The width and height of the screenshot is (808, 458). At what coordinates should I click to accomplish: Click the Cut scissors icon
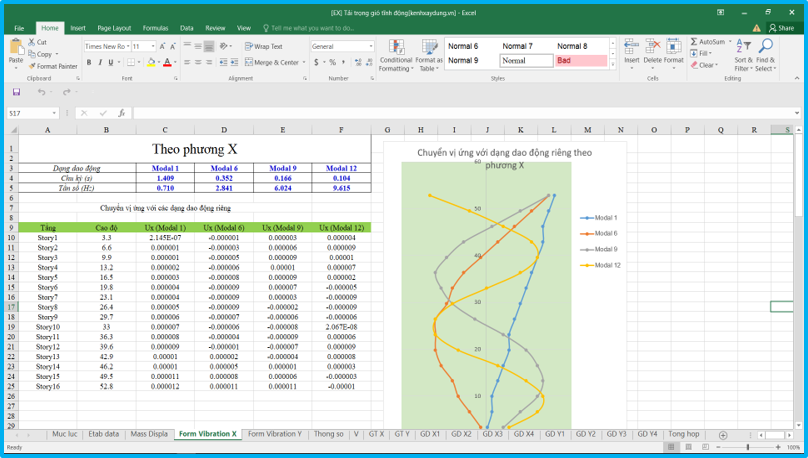tap(33, 42)
